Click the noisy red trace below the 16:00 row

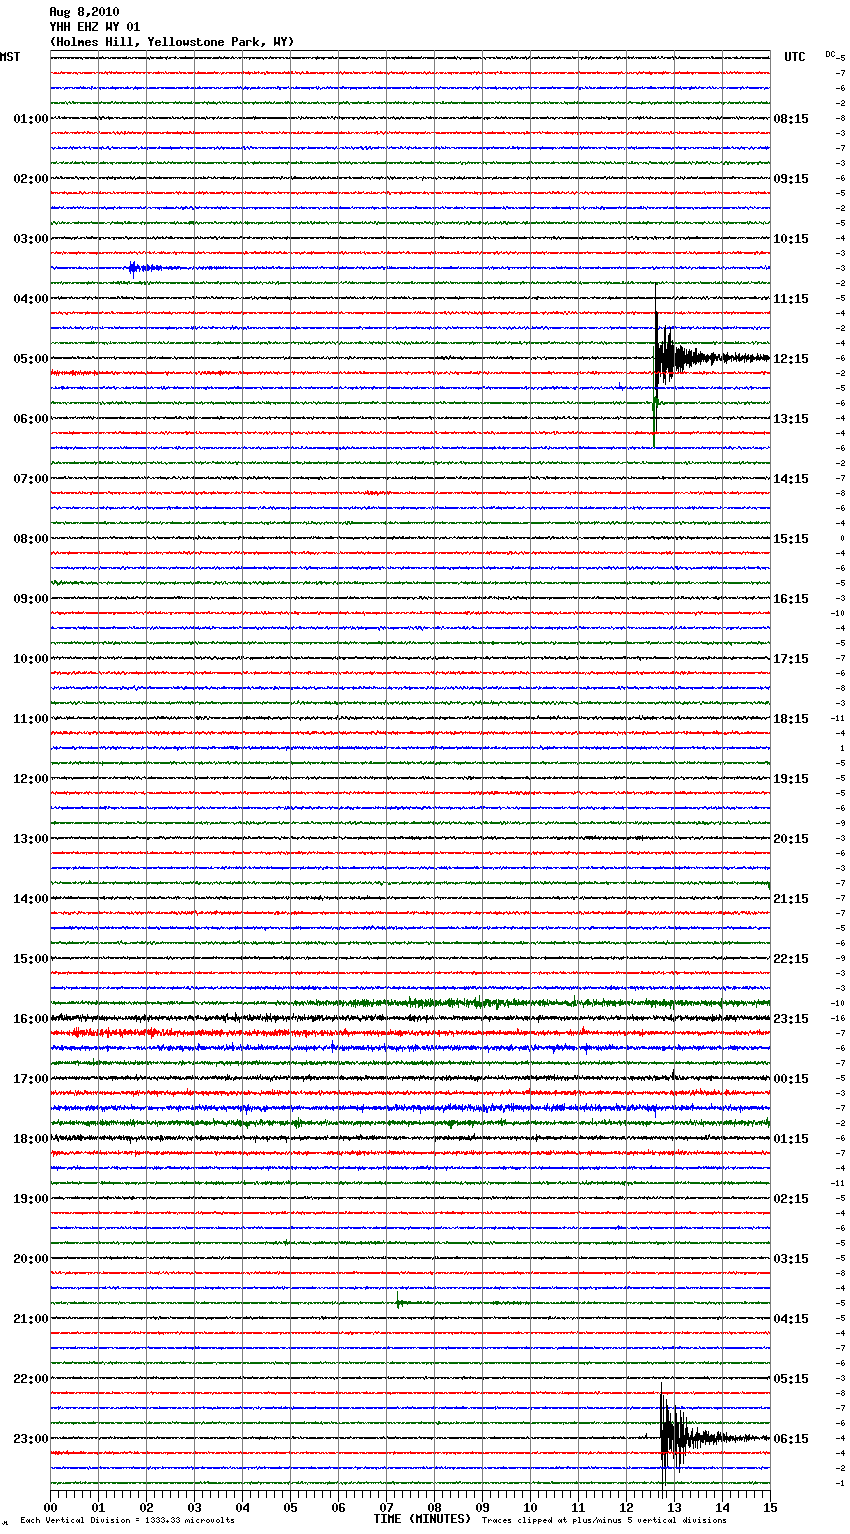(x=410, y=1033)
